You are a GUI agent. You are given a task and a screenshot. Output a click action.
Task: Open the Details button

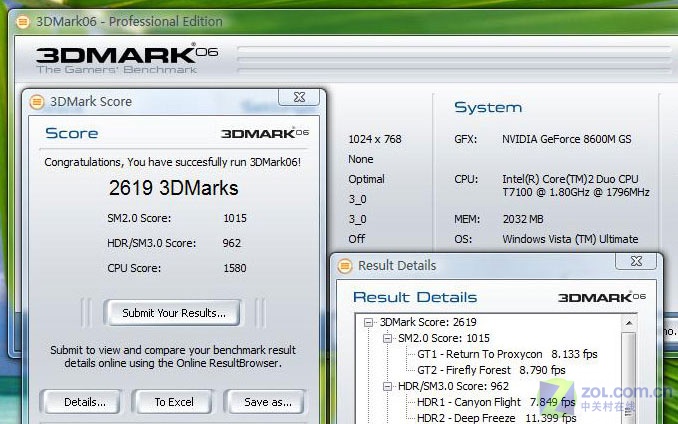coord(82,402)
